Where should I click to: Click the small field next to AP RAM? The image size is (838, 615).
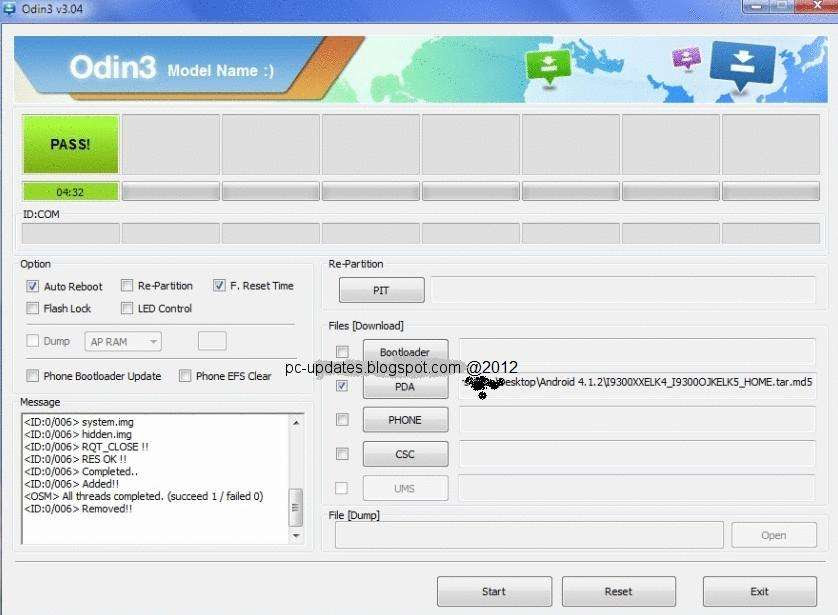(212, 341)
